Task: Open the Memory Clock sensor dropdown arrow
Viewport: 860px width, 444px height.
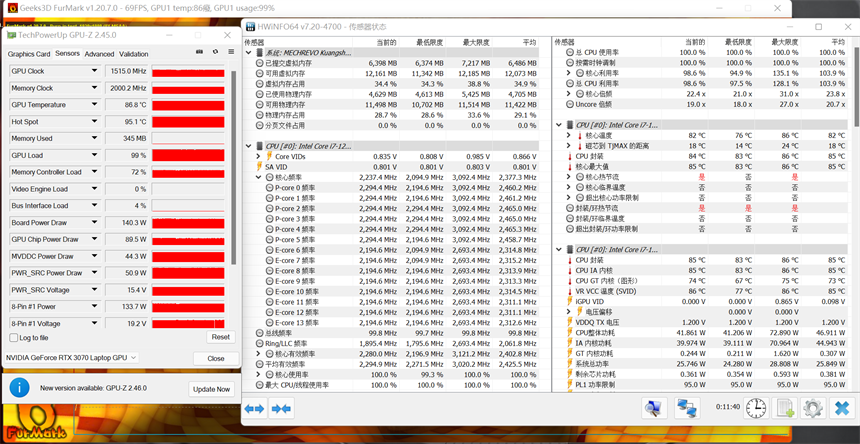Action: tap(94, 88)
